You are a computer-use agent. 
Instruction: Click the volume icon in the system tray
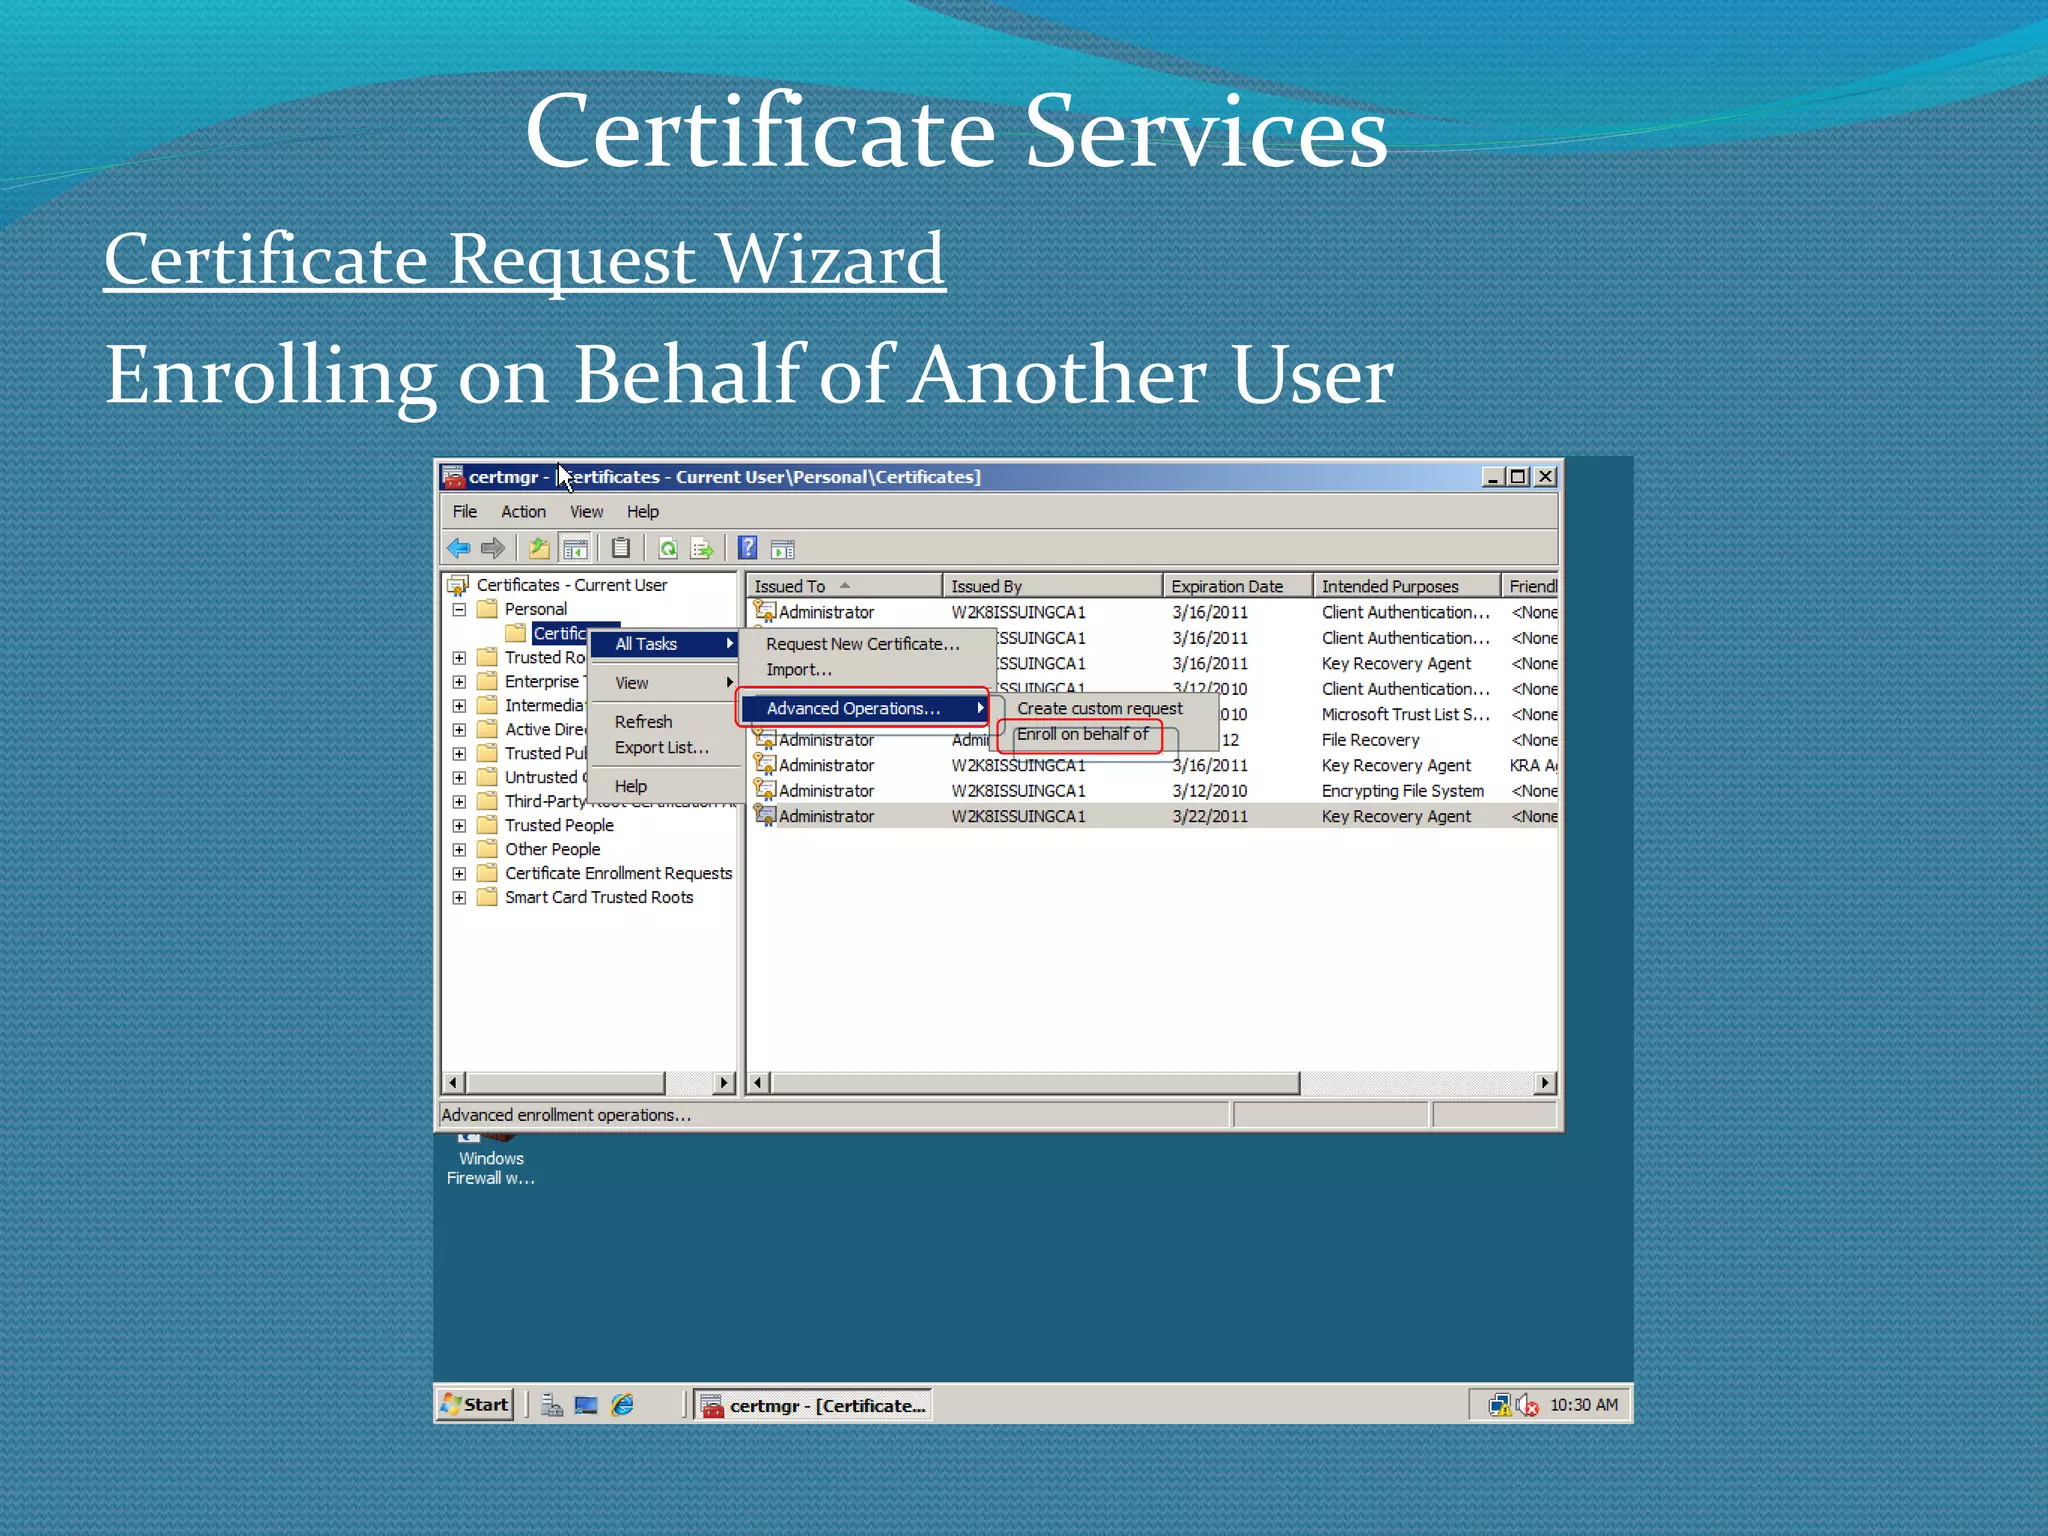pos(1527,1406)
